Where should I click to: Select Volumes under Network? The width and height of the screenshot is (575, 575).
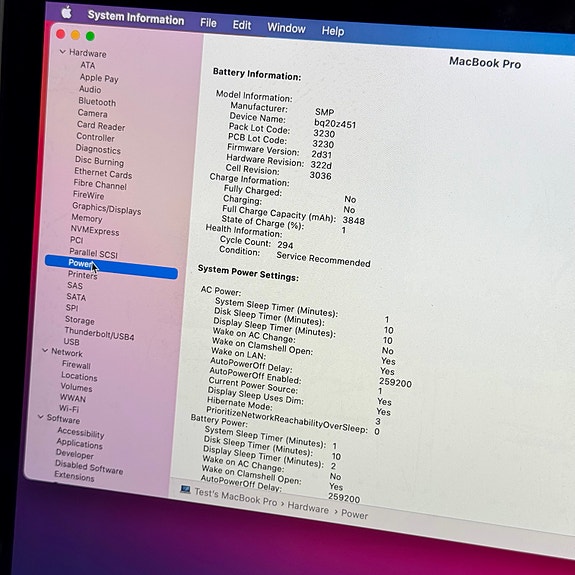click(76, 387)
